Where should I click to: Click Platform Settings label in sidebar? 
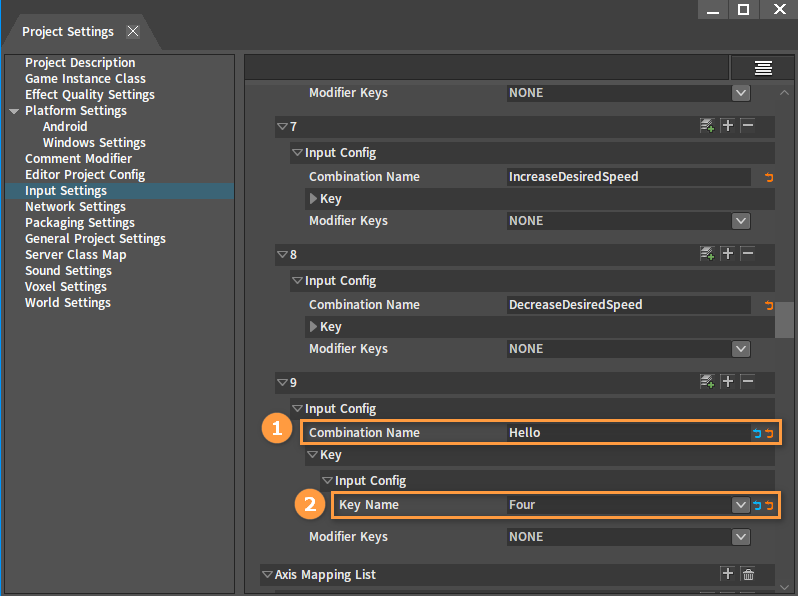[76, 111]
